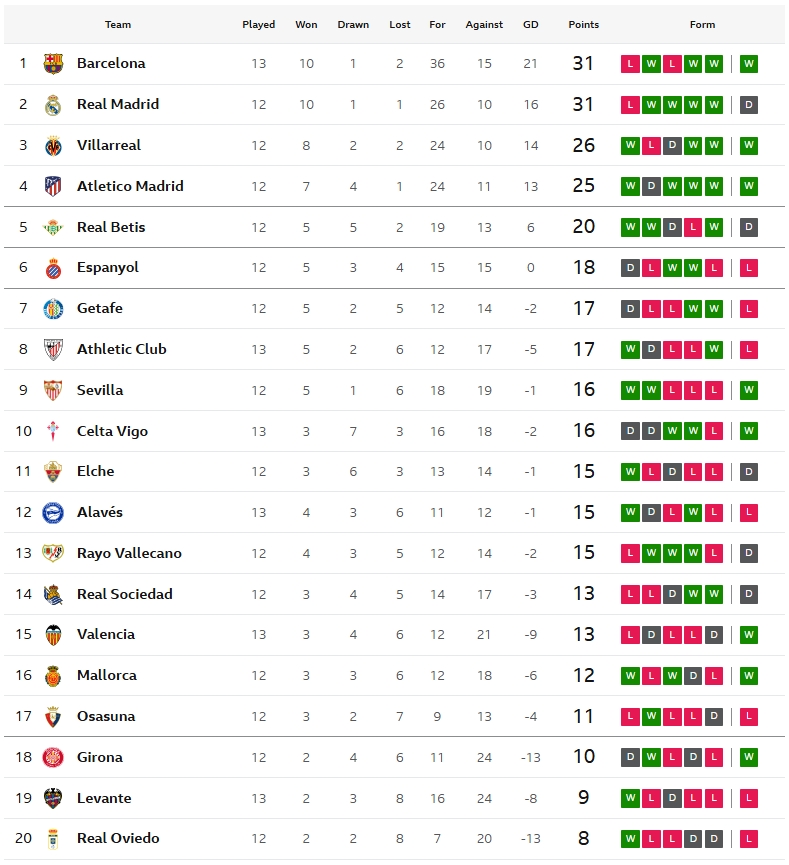Click the Real Madrid crest icon

click(x=53, y=105)
